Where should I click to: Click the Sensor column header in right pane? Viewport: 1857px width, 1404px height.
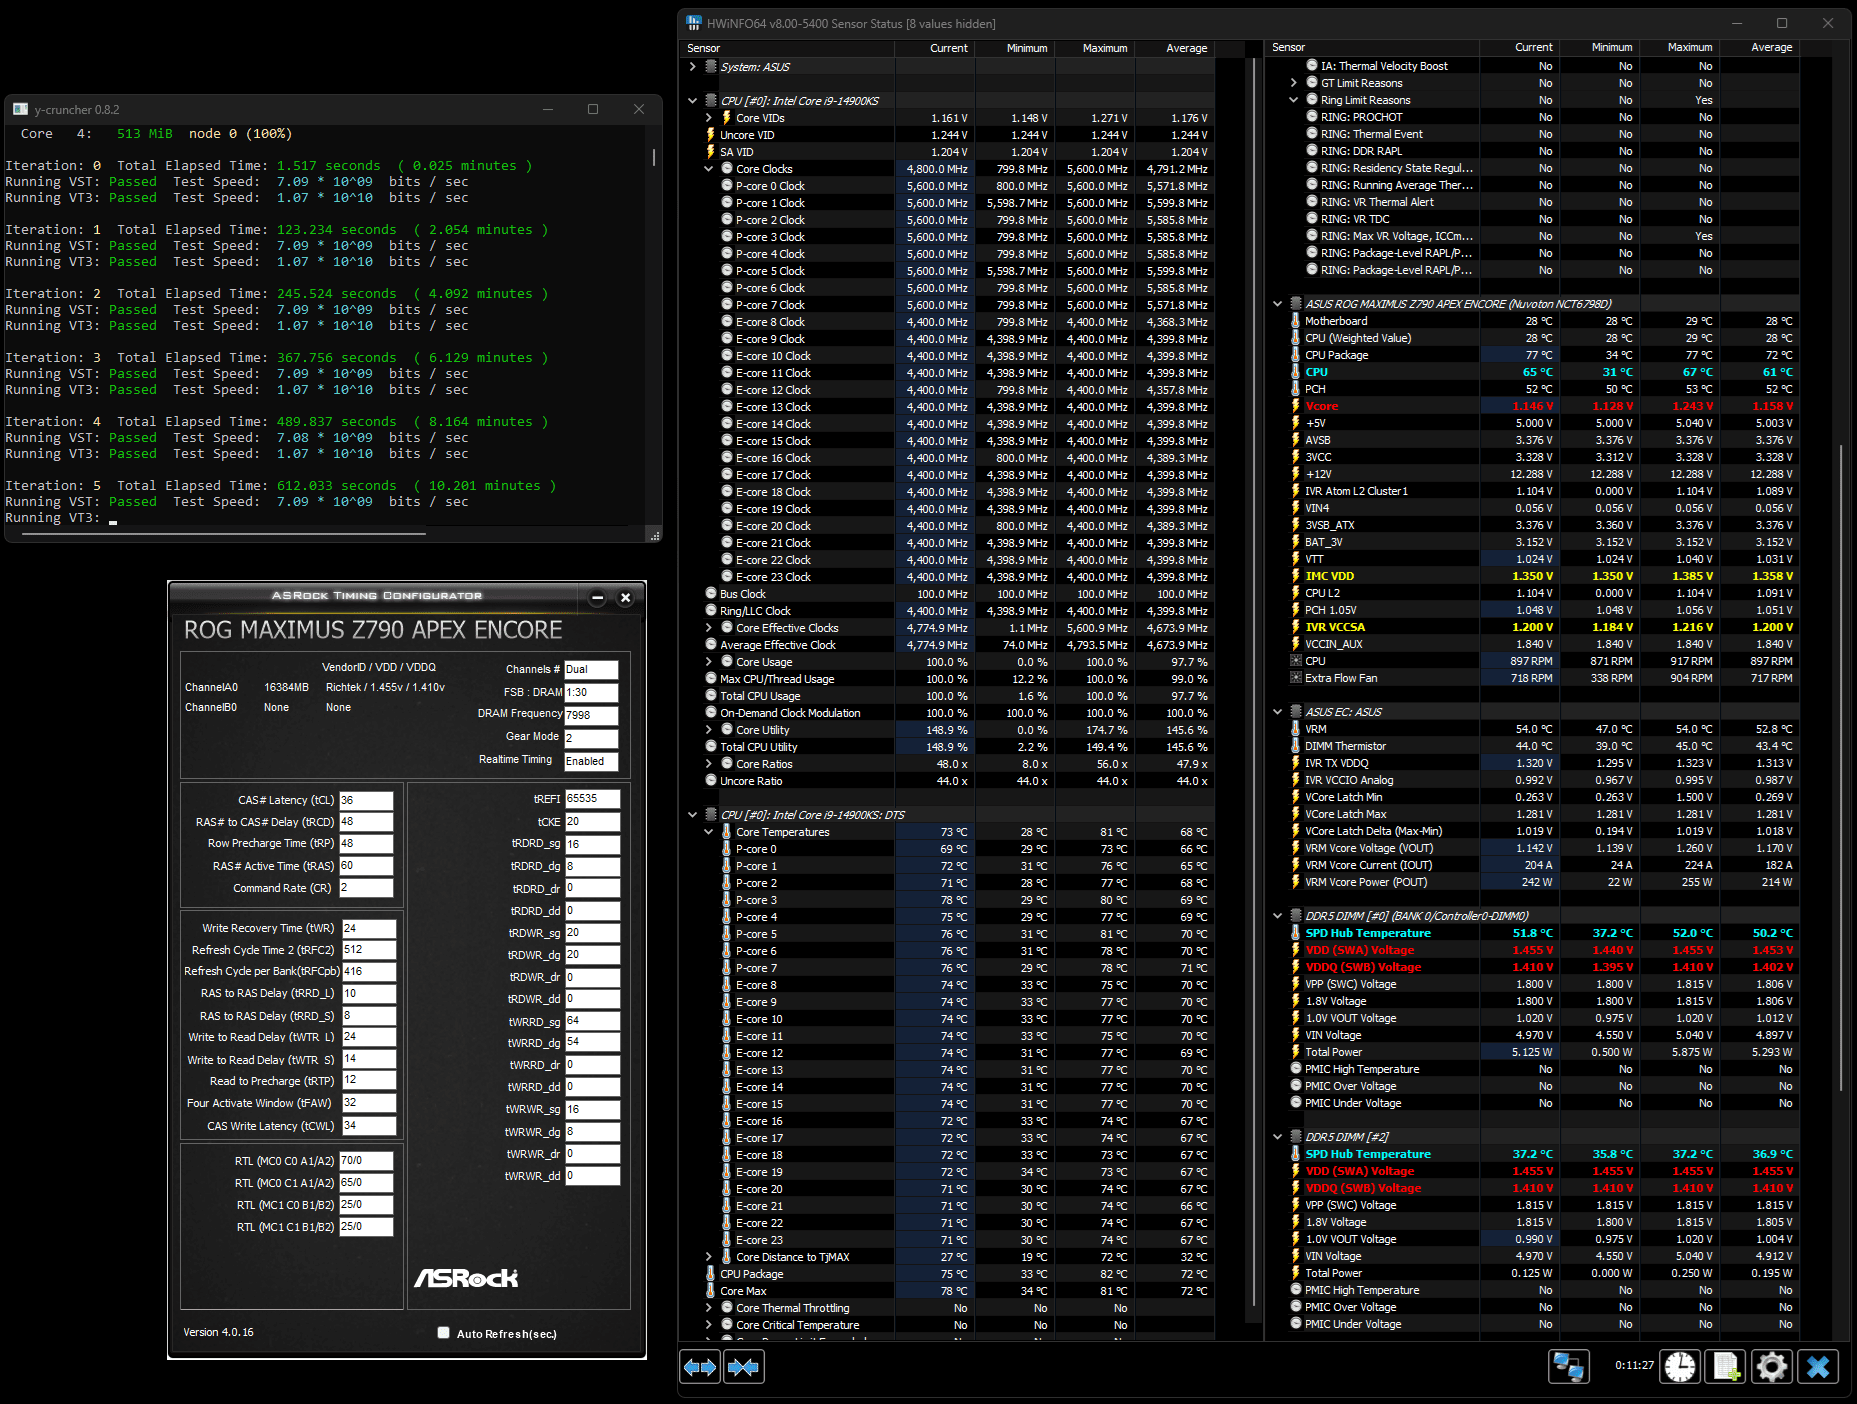(1372, 47)
